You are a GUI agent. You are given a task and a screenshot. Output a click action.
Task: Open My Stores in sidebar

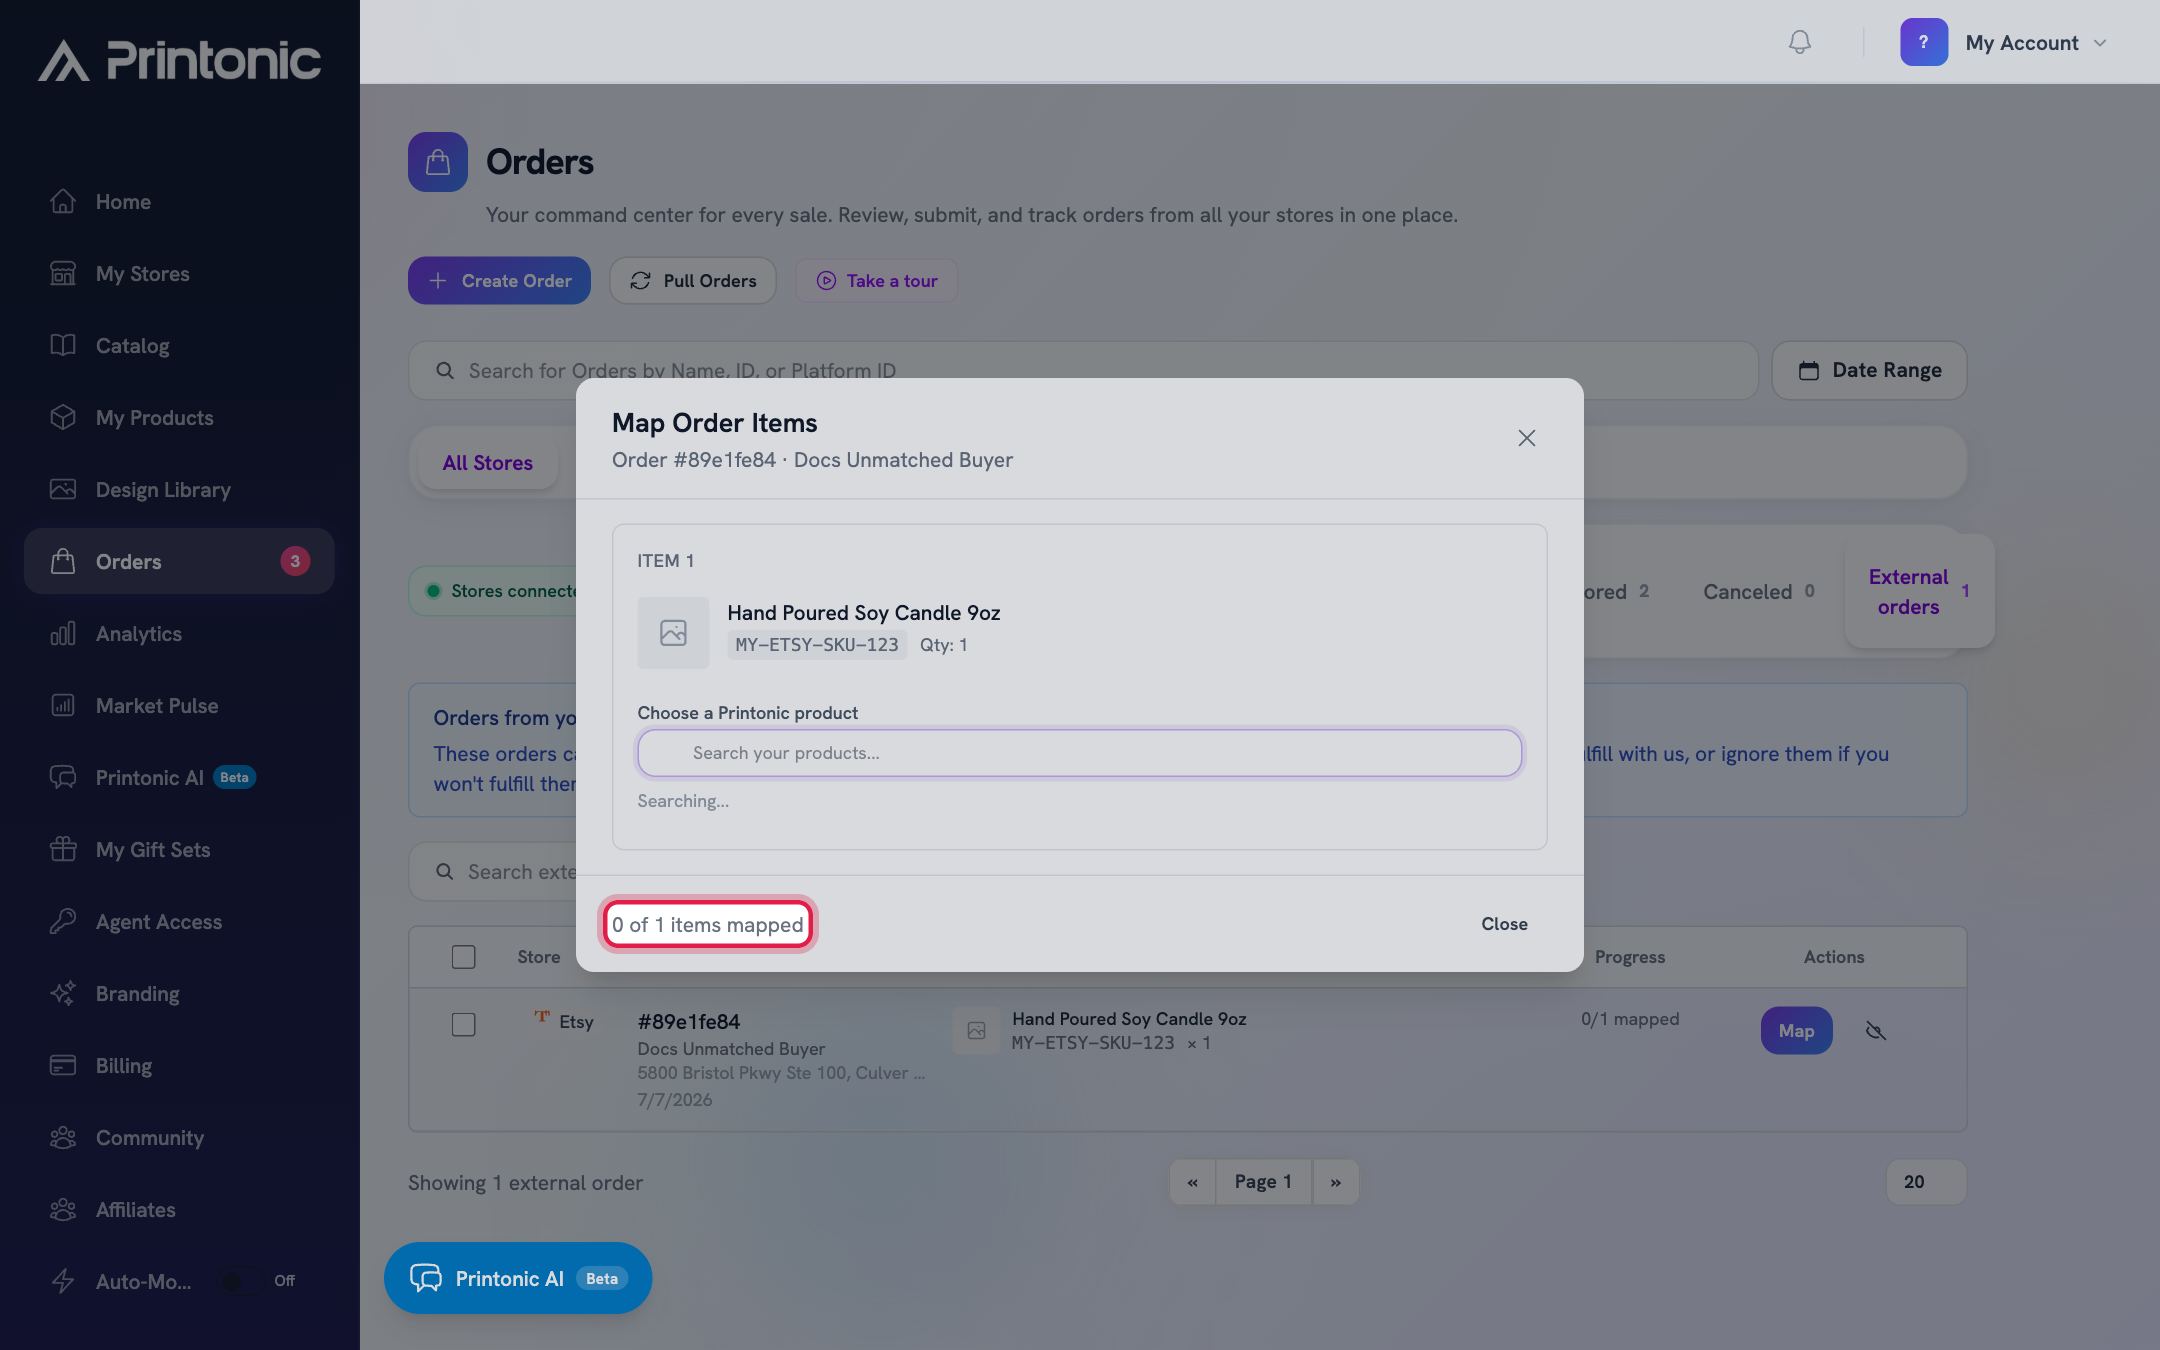179,273
